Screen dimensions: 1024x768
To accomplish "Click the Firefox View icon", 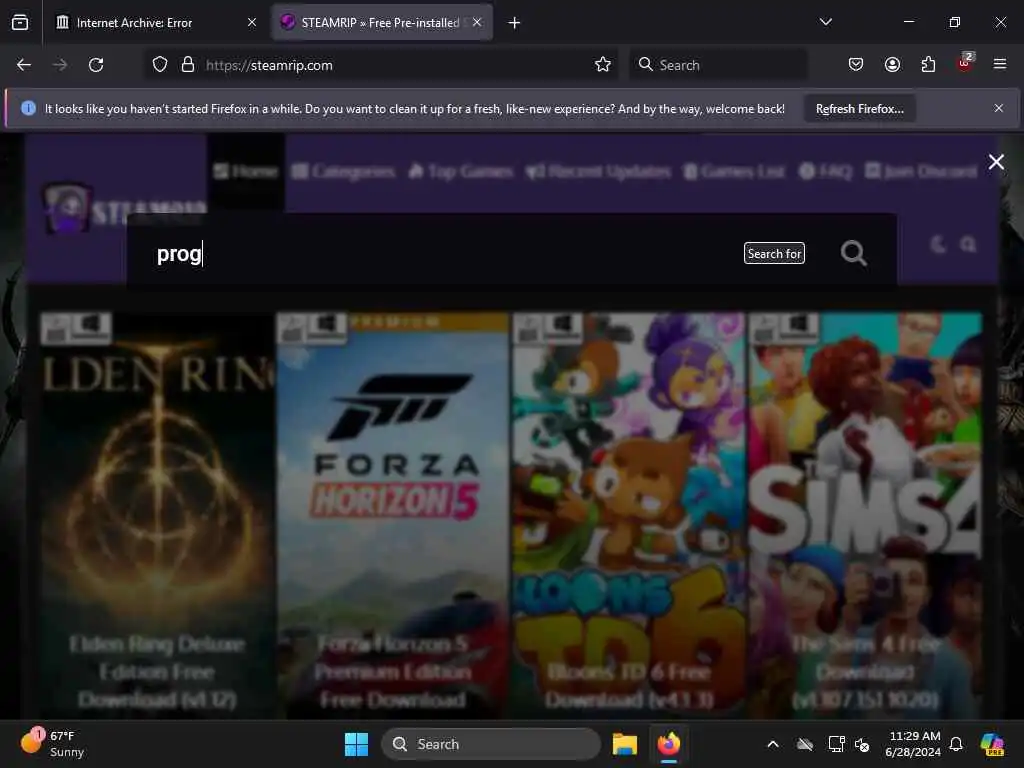I will [20, 22].
